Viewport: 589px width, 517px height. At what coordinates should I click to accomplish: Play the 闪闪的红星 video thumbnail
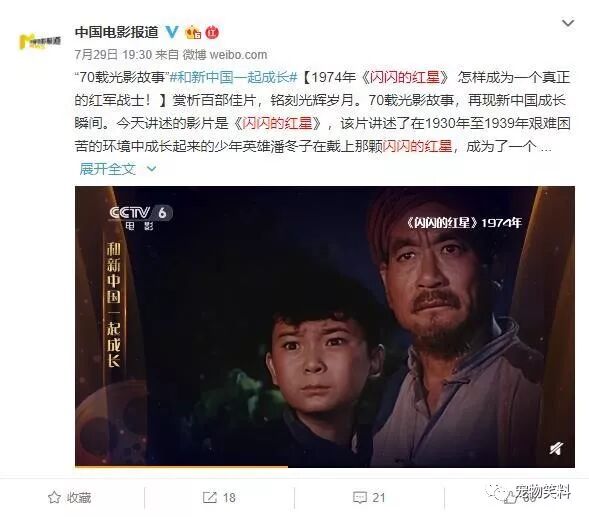click(x=325, y=326)
